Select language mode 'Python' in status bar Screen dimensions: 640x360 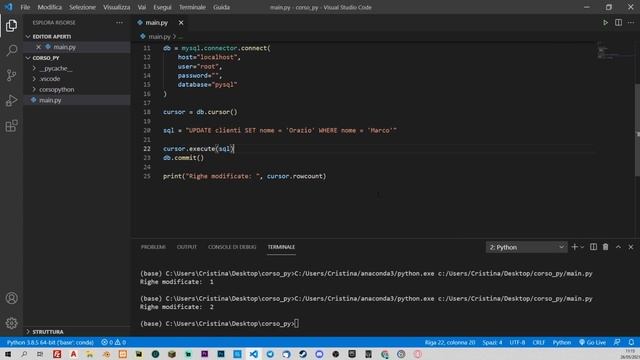(x=562, y=342)
